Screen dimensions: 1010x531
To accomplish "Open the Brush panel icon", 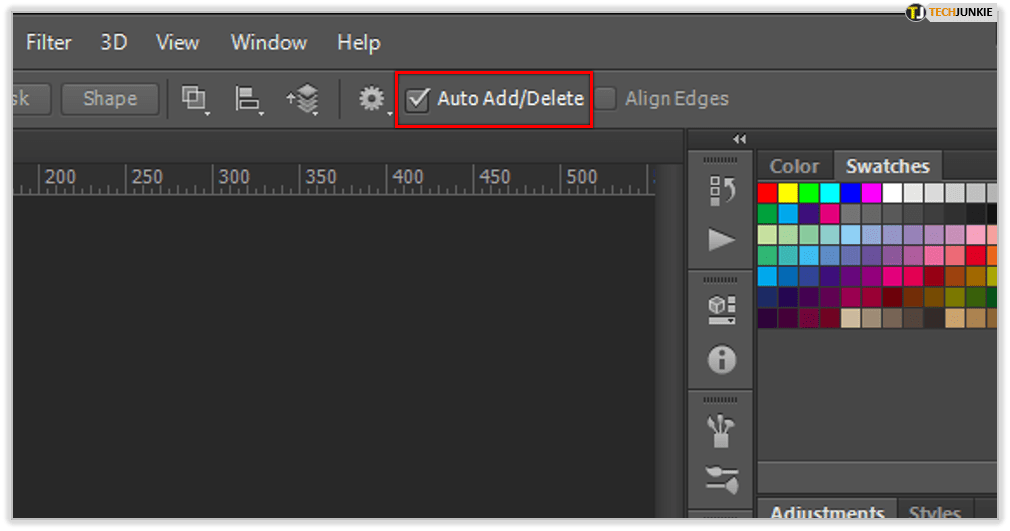I will coord(721,479).
